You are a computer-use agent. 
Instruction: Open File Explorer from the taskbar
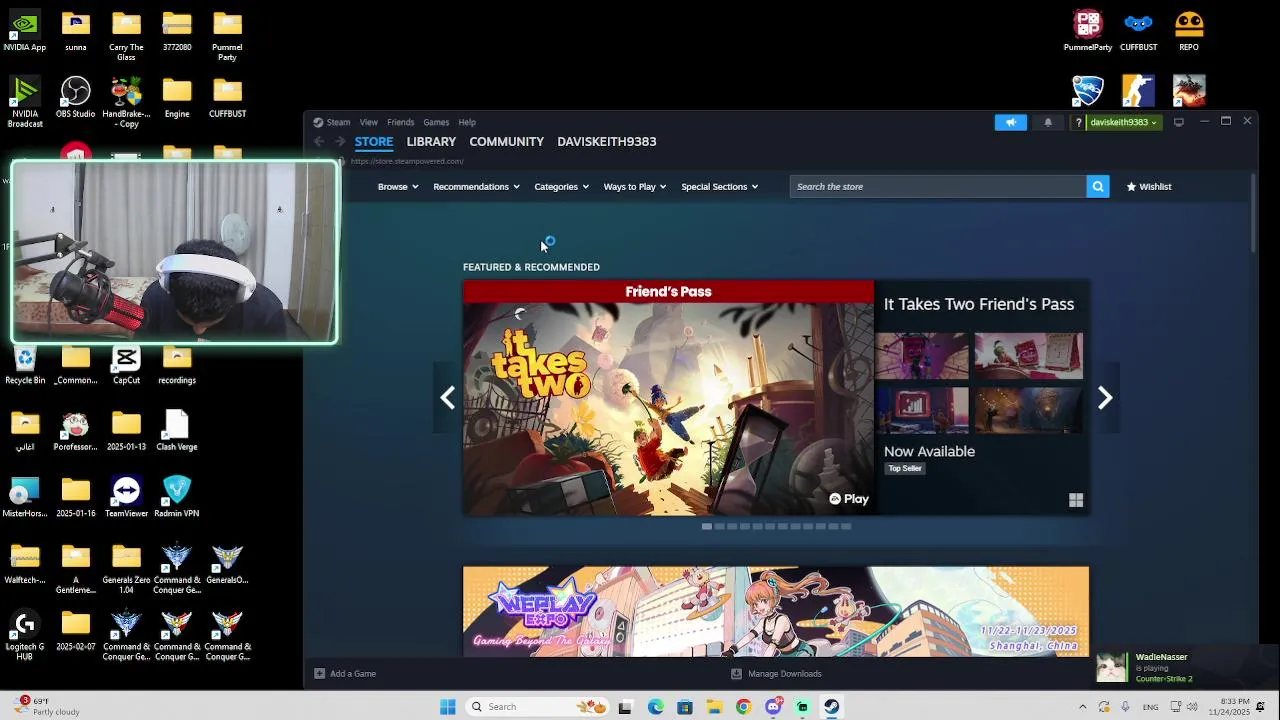tap(714, 707)
